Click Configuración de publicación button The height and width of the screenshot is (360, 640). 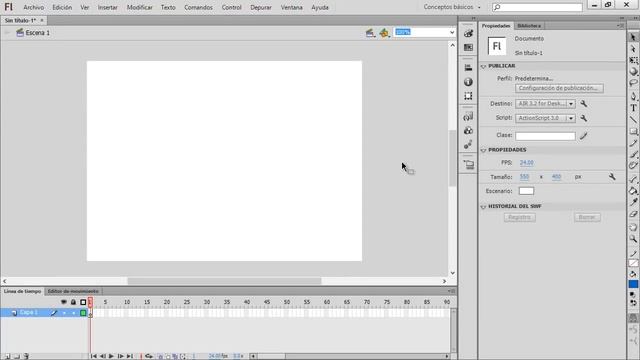point(559,88)
